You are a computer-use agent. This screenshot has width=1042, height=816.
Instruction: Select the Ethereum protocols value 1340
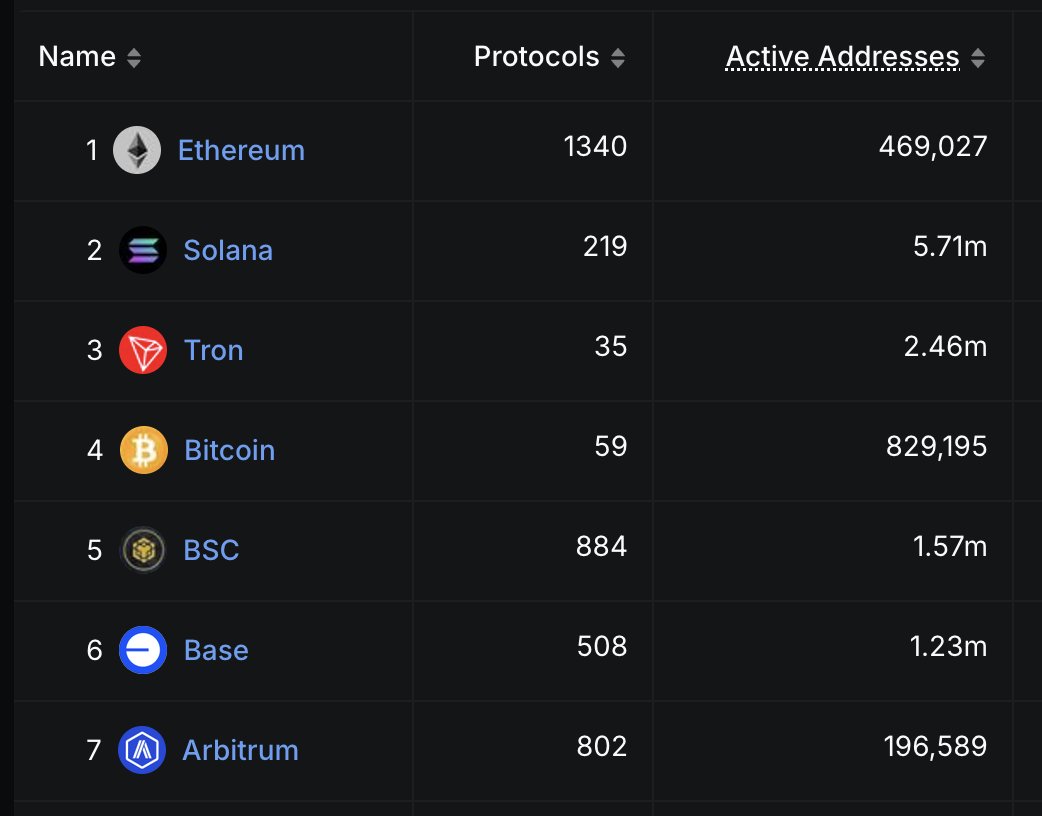[595, 146]
